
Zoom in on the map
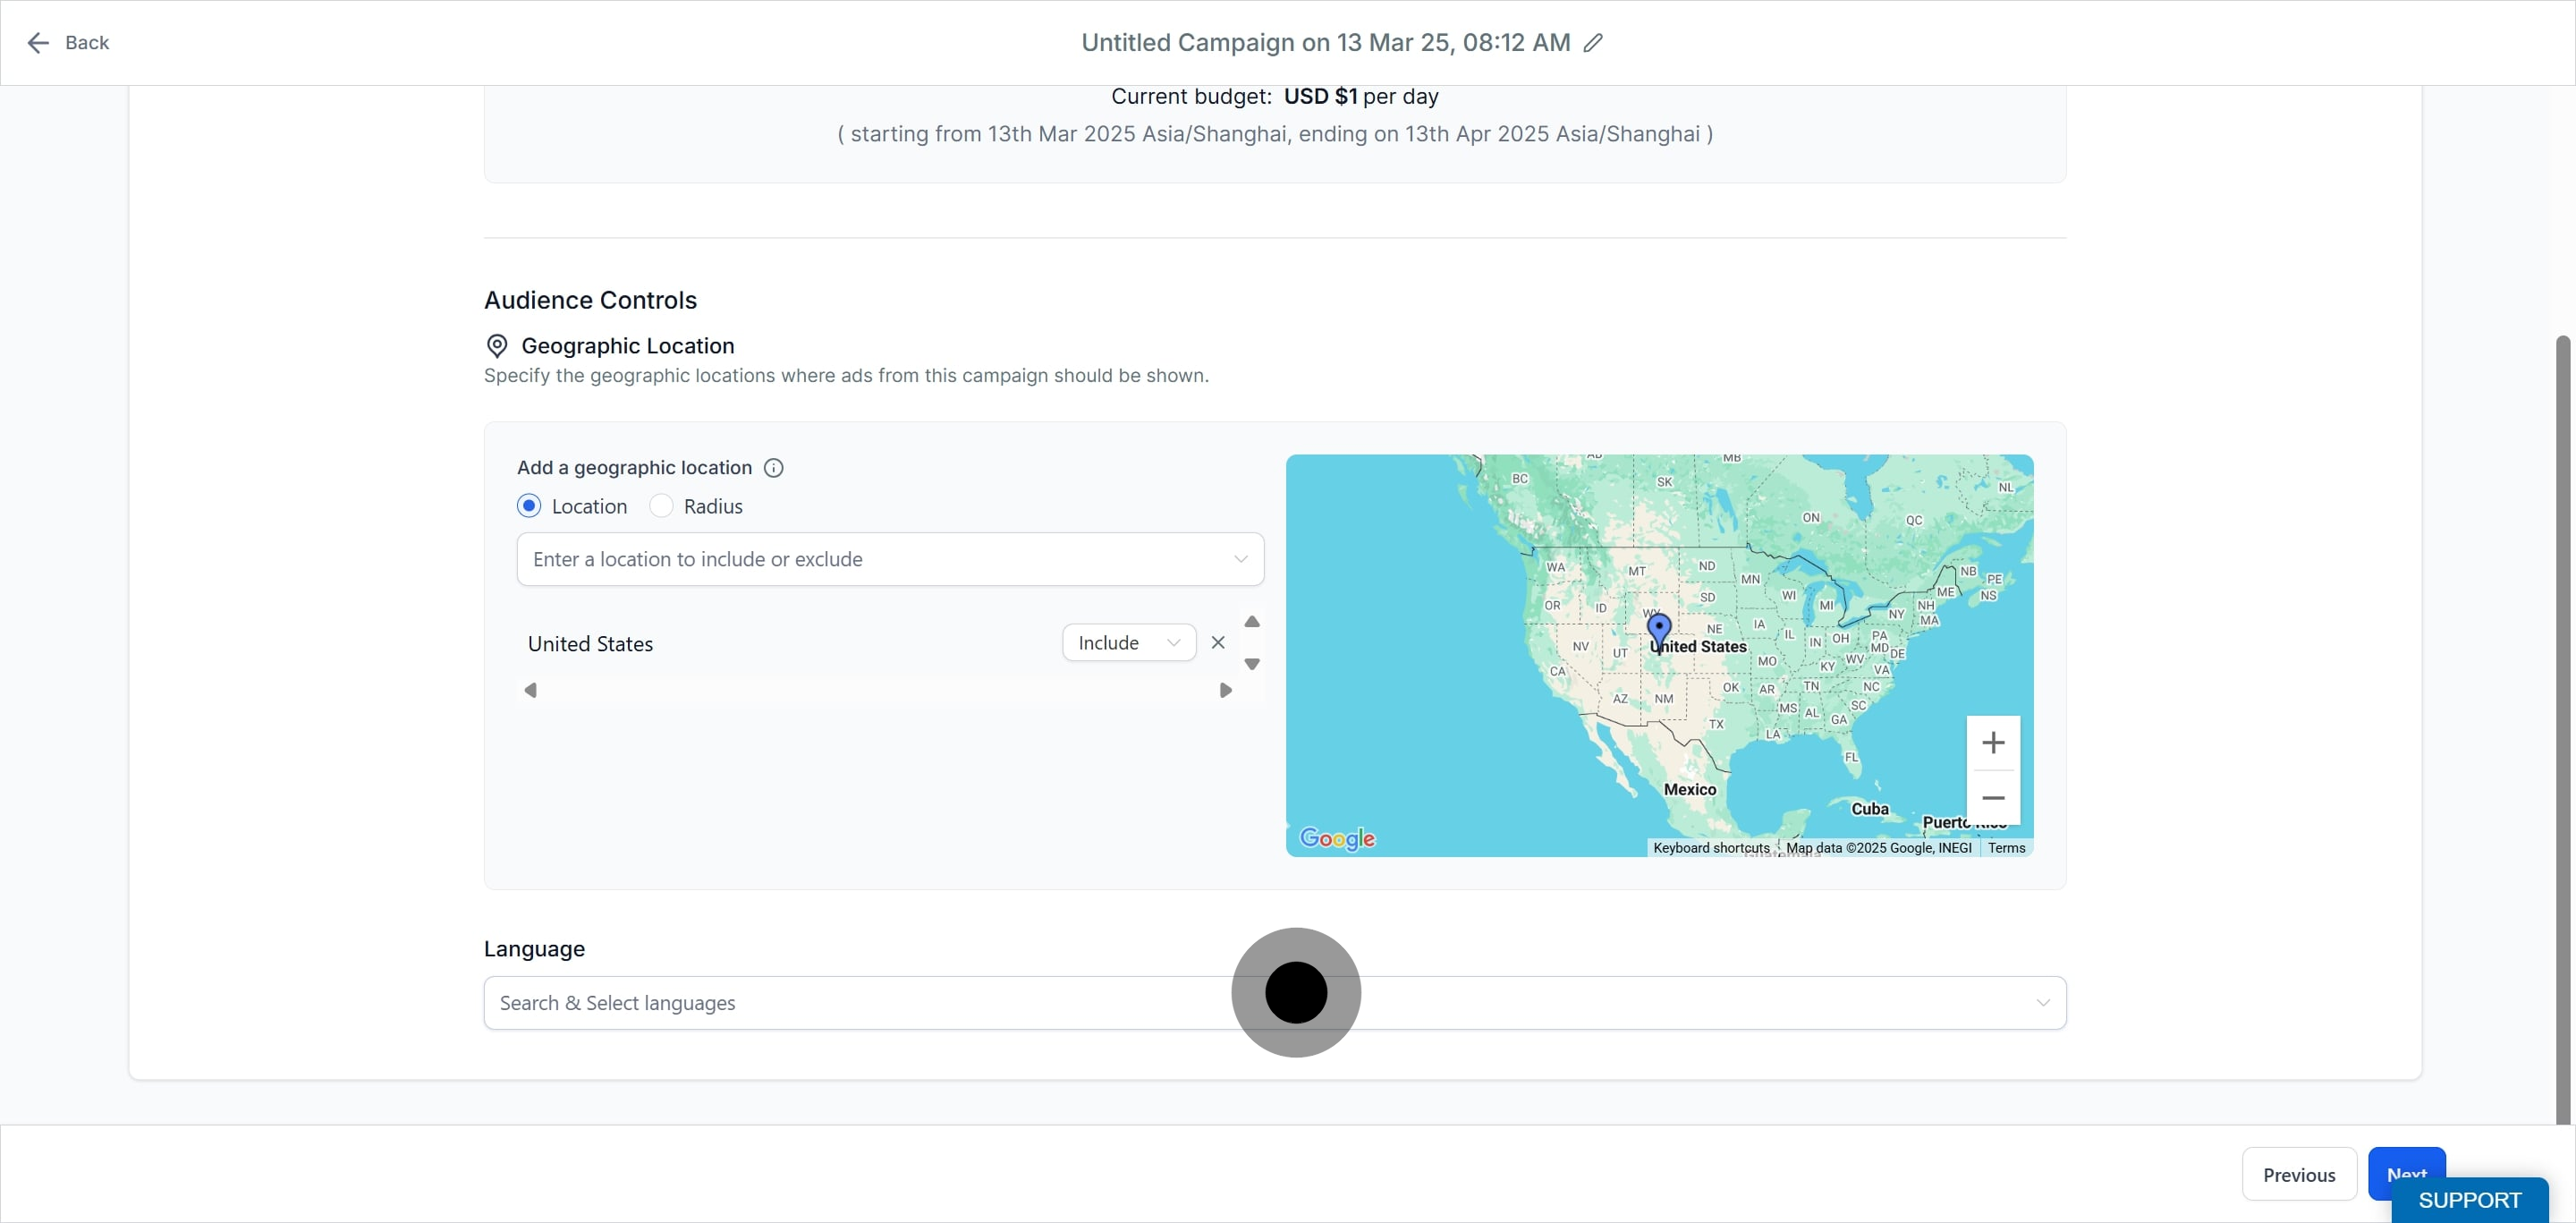click(x=1992, y=743)
